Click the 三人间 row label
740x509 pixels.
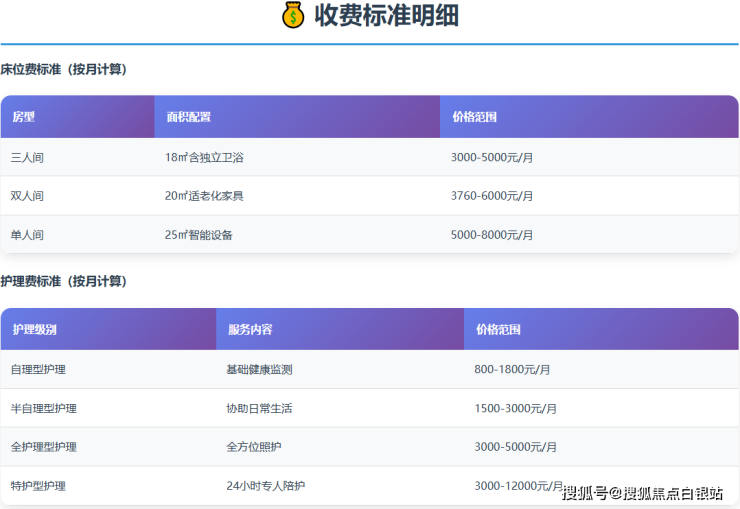(27, 157)
